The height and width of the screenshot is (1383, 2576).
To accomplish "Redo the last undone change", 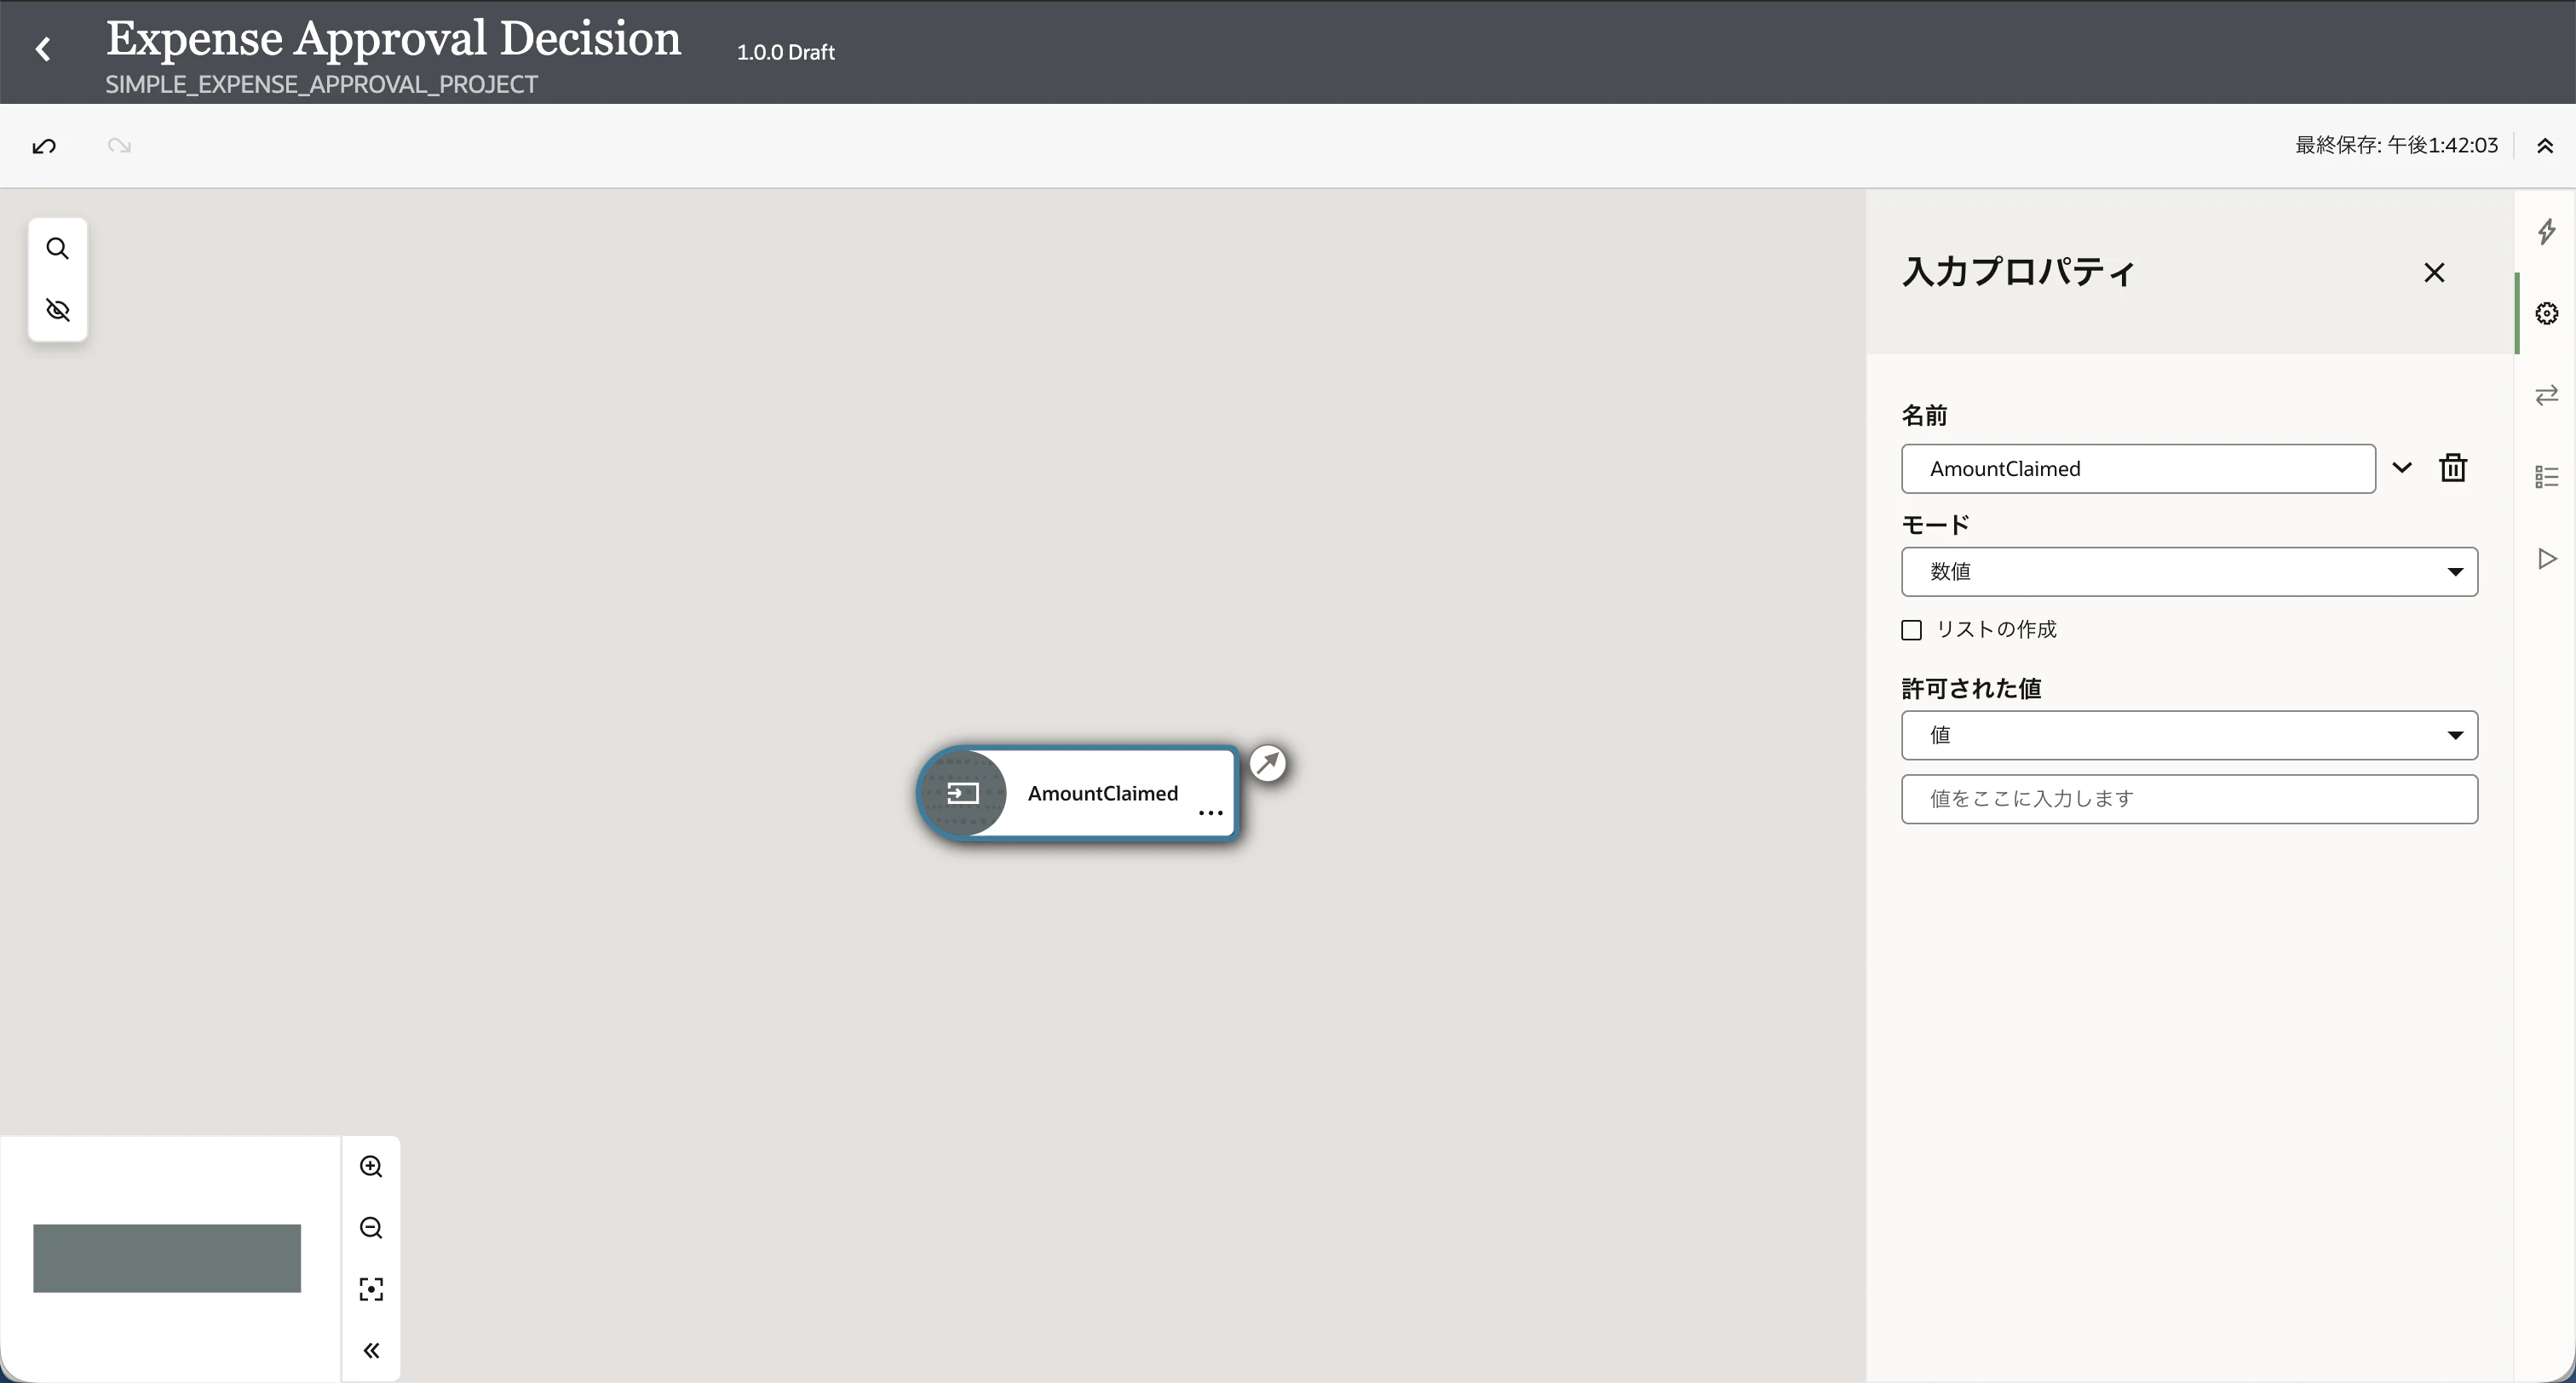I will click(x=119, y=146).
